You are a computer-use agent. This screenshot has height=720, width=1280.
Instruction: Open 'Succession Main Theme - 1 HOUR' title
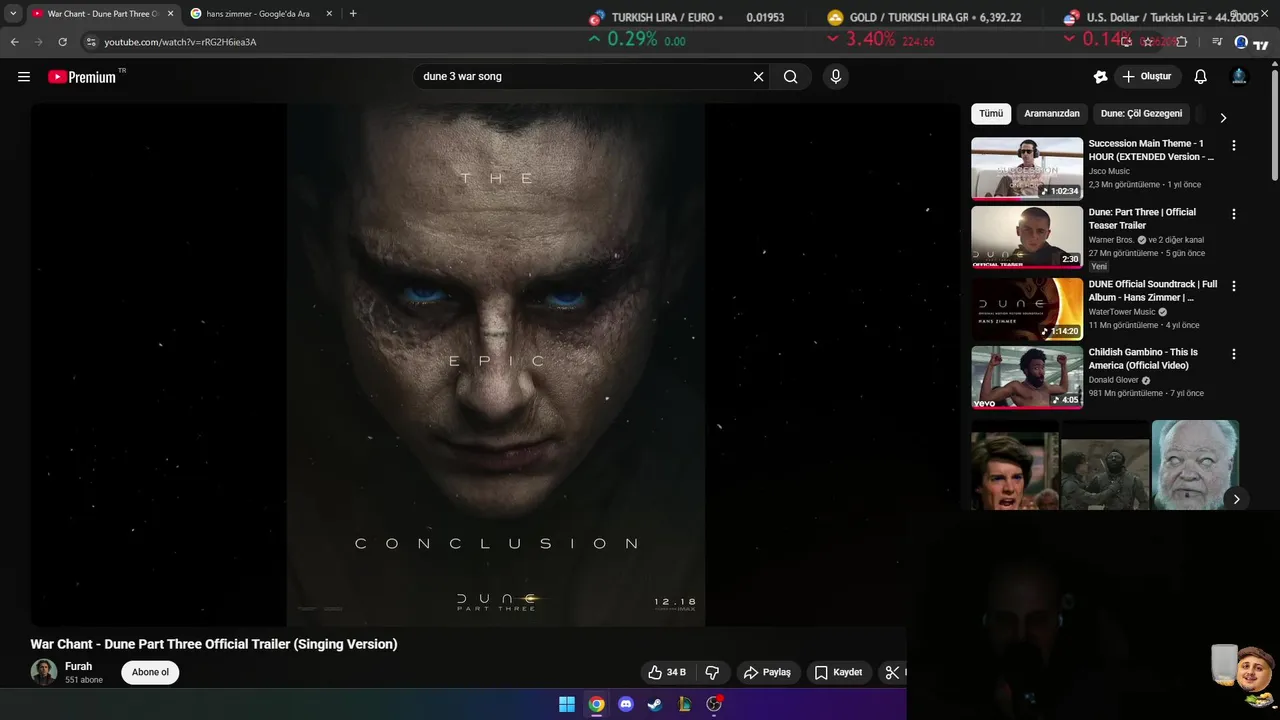tap(1151, 150)
